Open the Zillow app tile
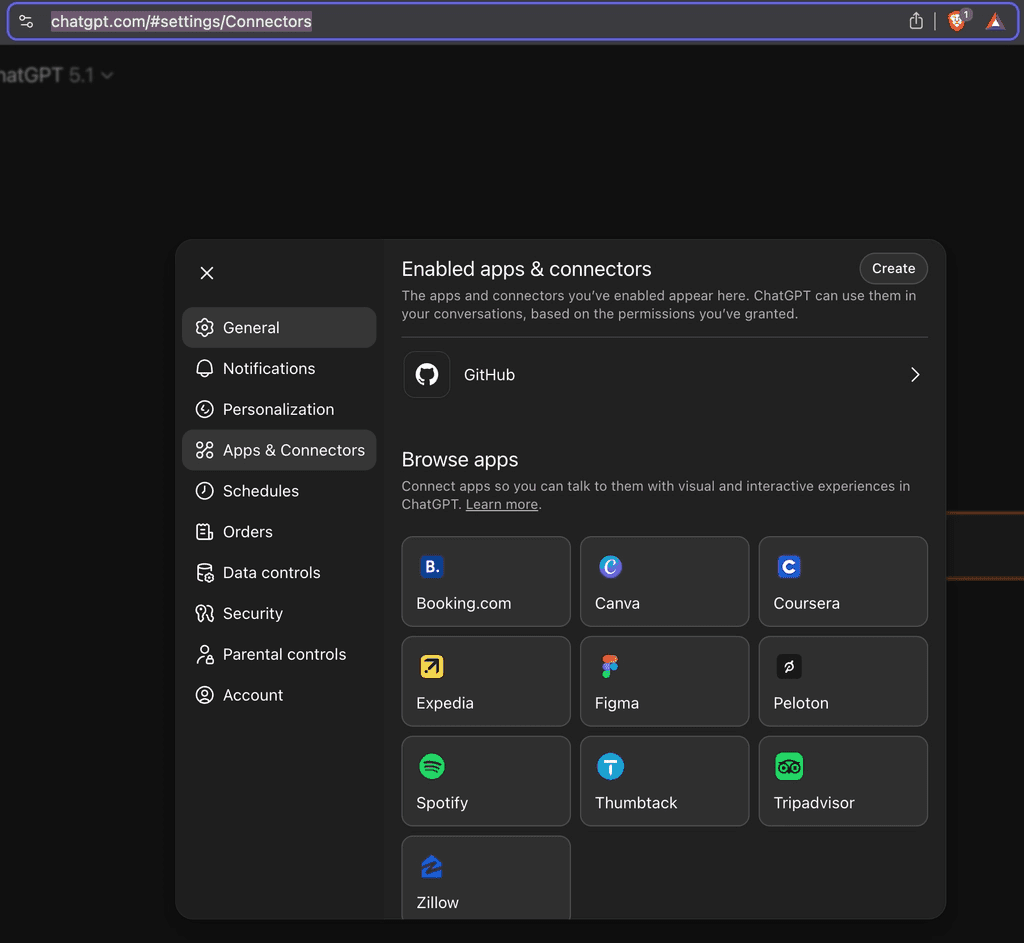Screen dimensions: 1024x943 click(485, 877)
